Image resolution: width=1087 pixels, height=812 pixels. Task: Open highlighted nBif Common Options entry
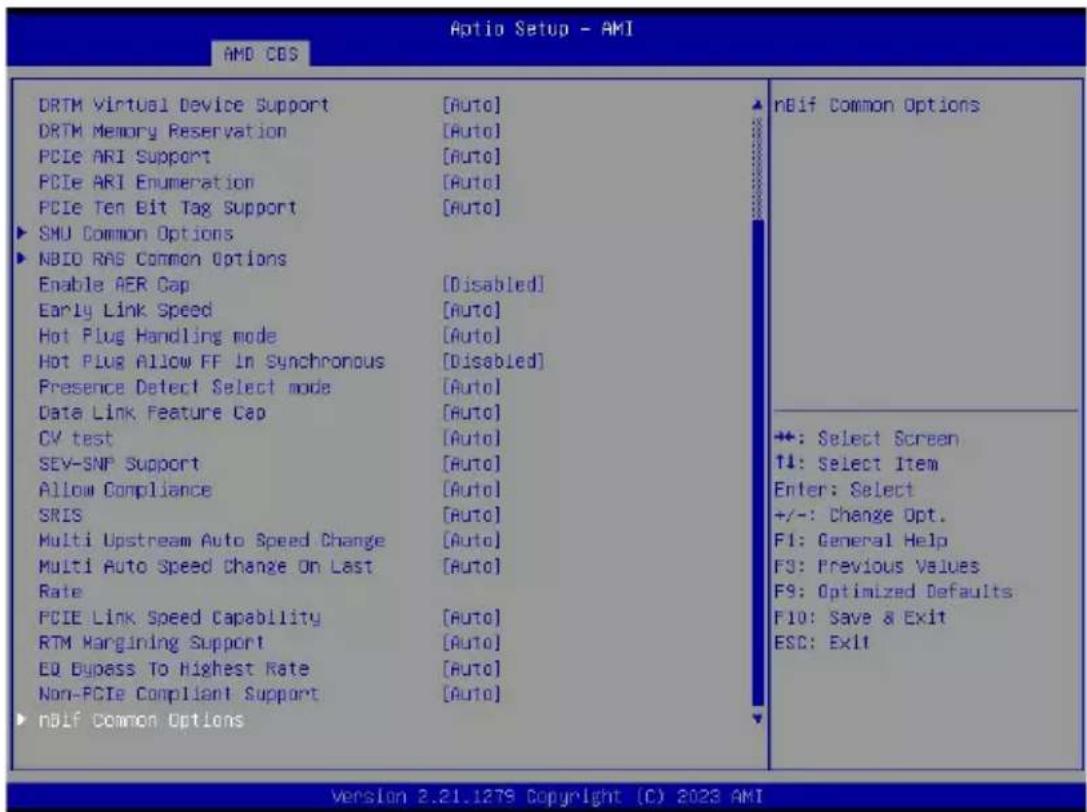point(141,720)
